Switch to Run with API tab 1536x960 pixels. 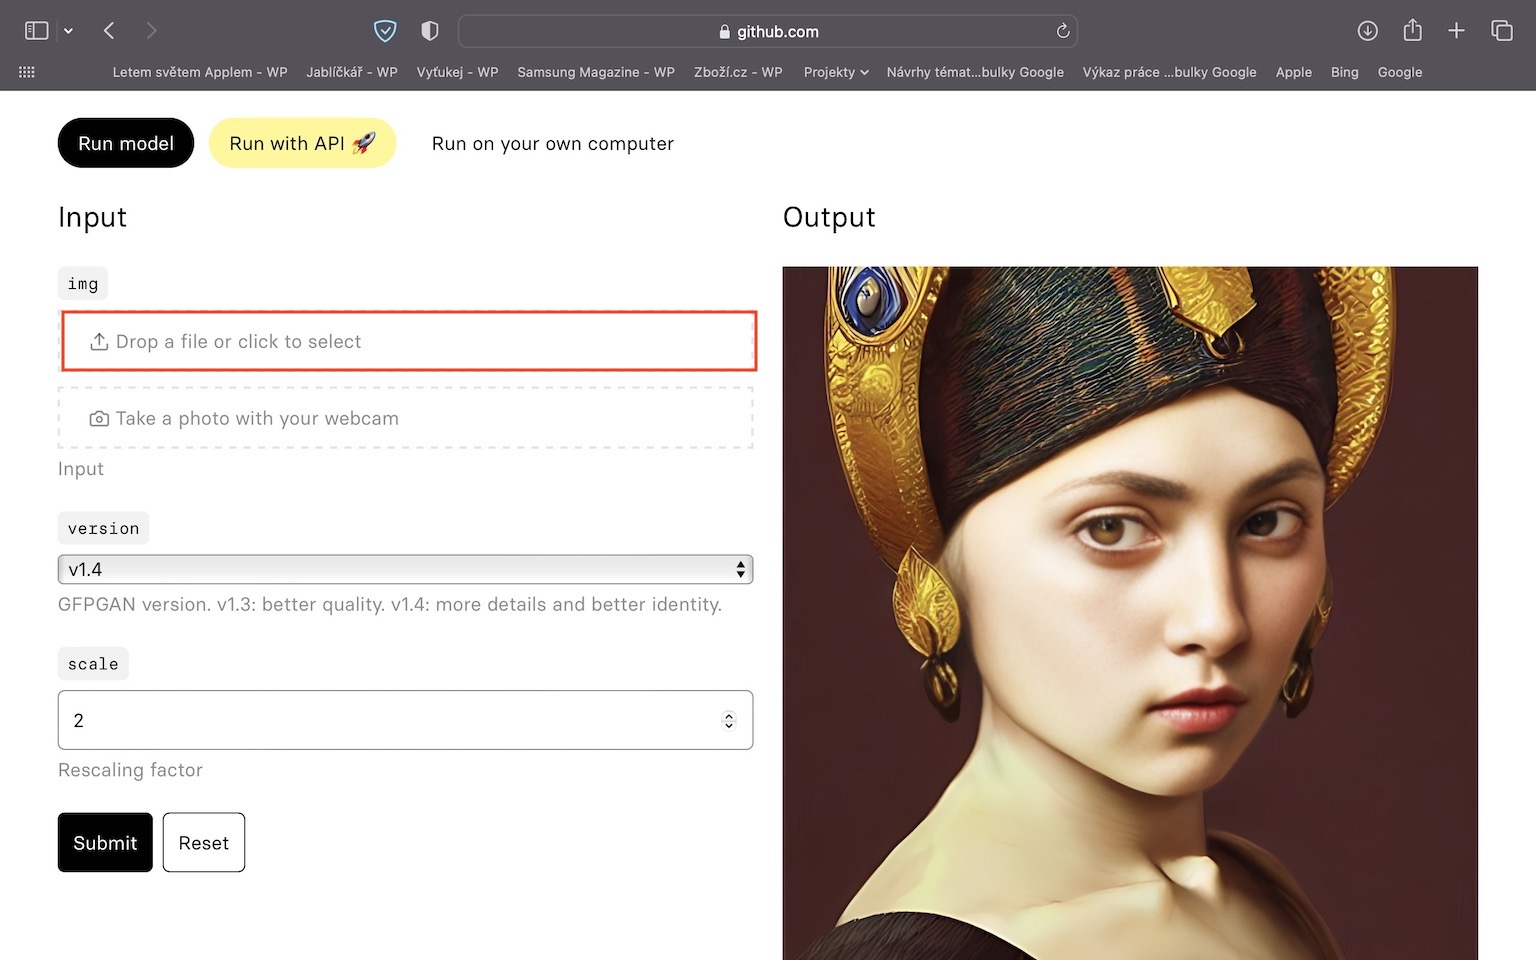[x=302, y=143]
